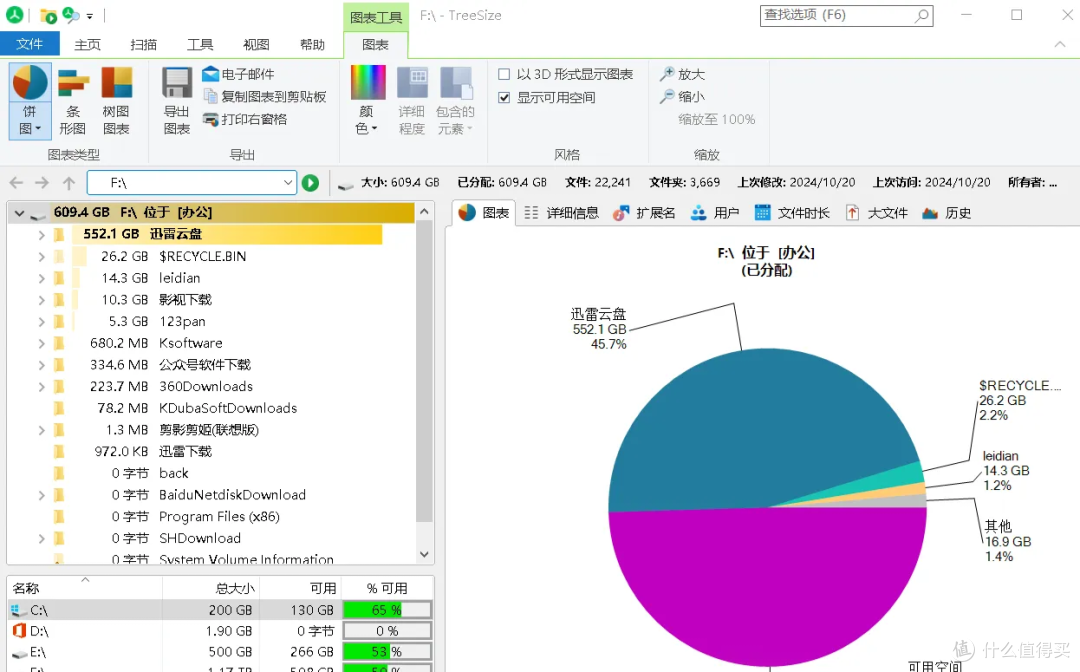Open the file age (文件时长) pane tab
This screenshot has width=1080, height=672.
coord(792,213)
